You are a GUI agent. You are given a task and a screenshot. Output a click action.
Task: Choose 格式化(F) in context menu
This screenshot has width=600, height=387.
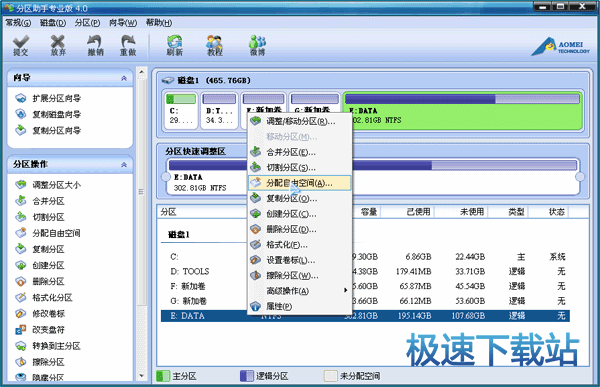(300, 245)
